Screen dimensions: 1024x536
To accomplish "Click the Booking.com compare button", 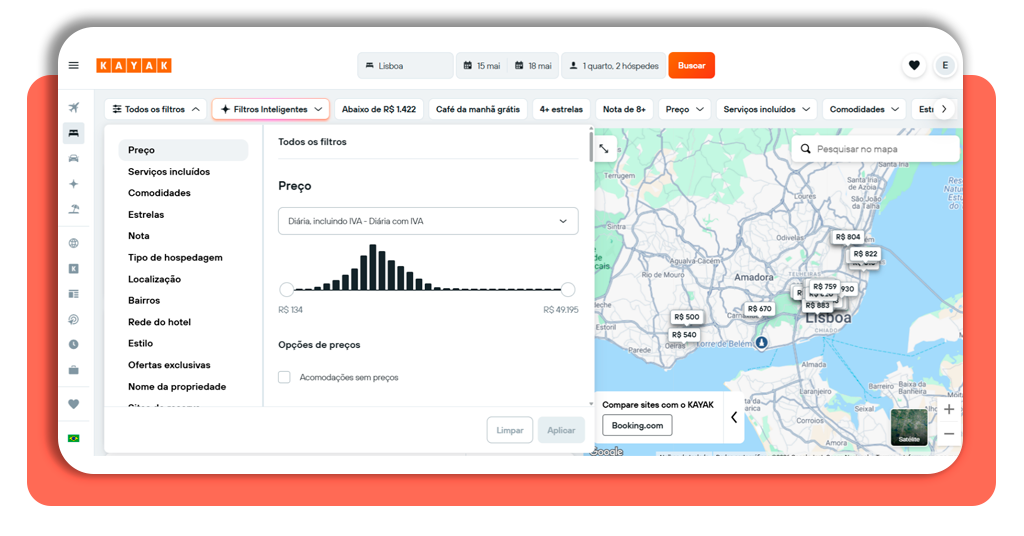I will 637,426.
